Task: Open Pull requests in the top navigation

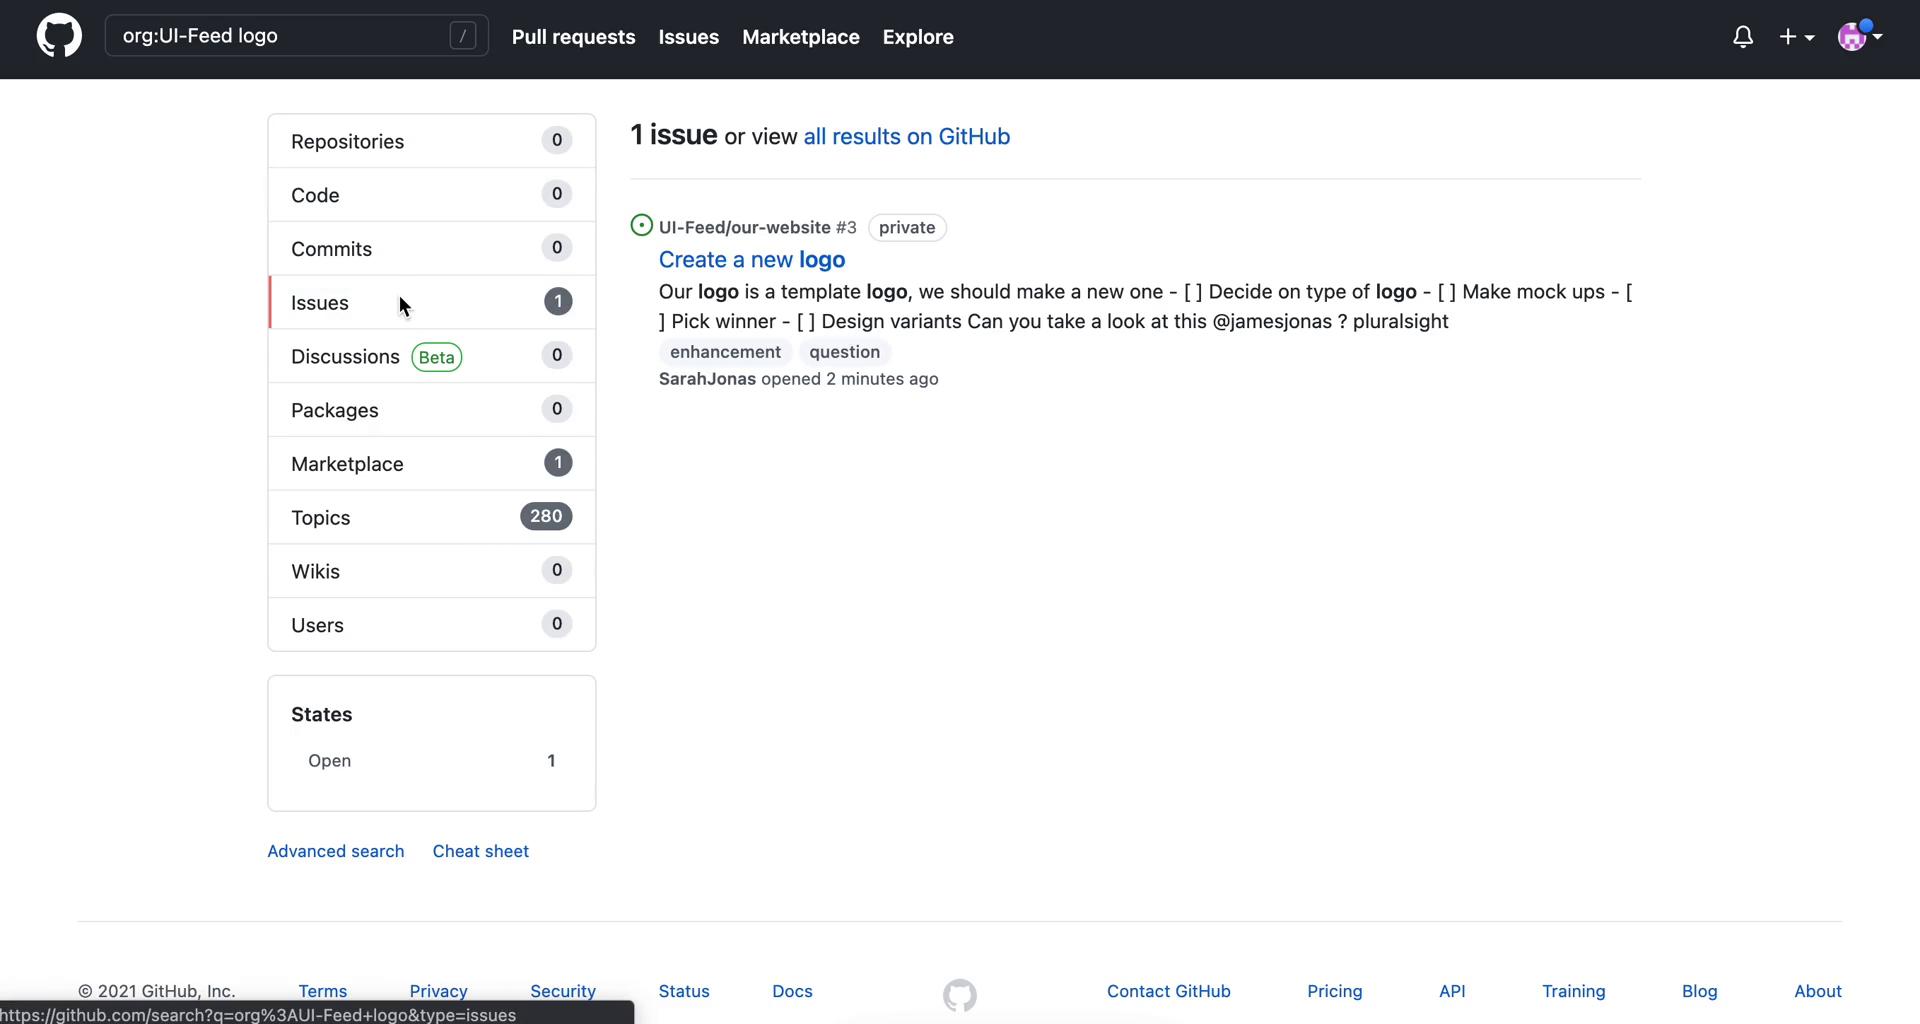Action: 574,37
